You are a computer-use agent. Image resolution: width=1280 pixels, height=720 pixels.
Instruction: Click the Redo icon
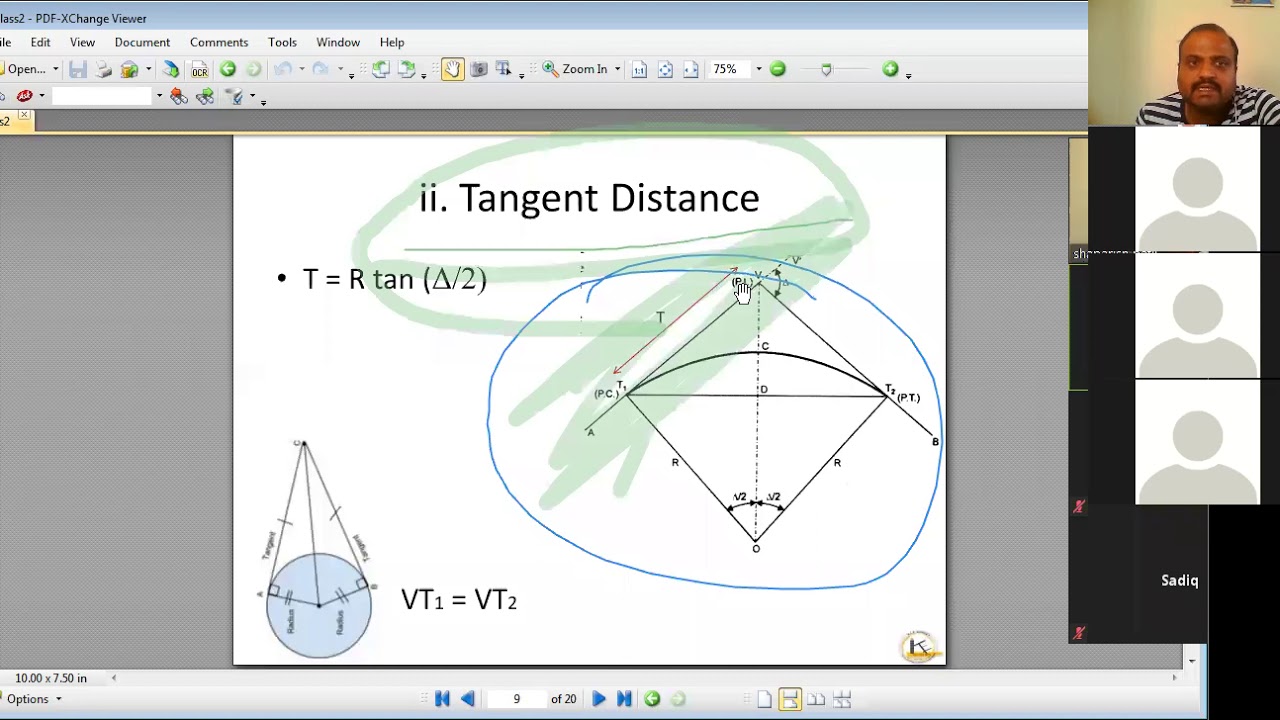tap(320, 69)
